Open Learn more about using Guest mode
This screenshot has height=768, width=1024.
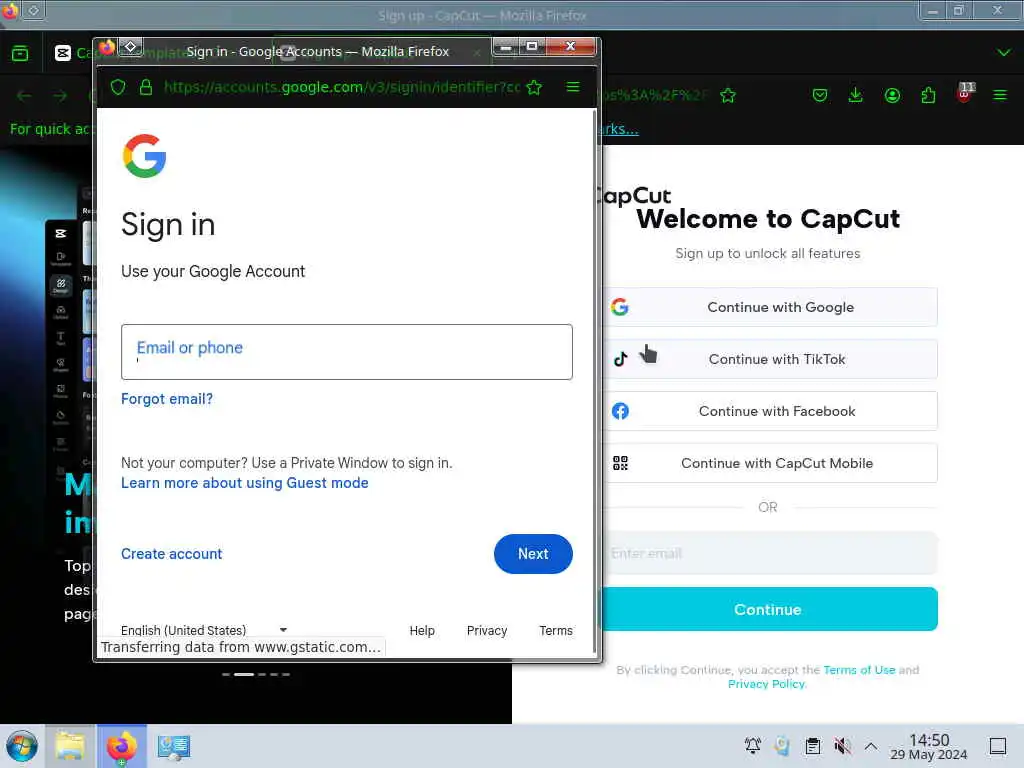245,483
